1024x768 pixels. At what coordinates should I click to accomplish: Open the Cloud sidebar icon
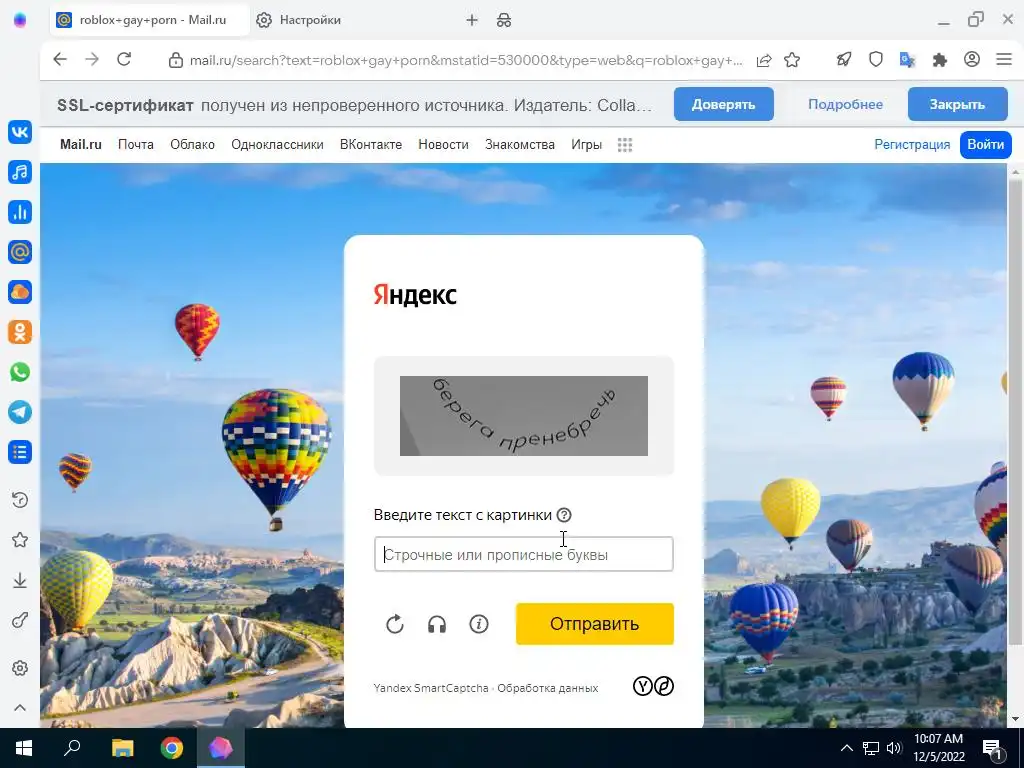[20, 292]
